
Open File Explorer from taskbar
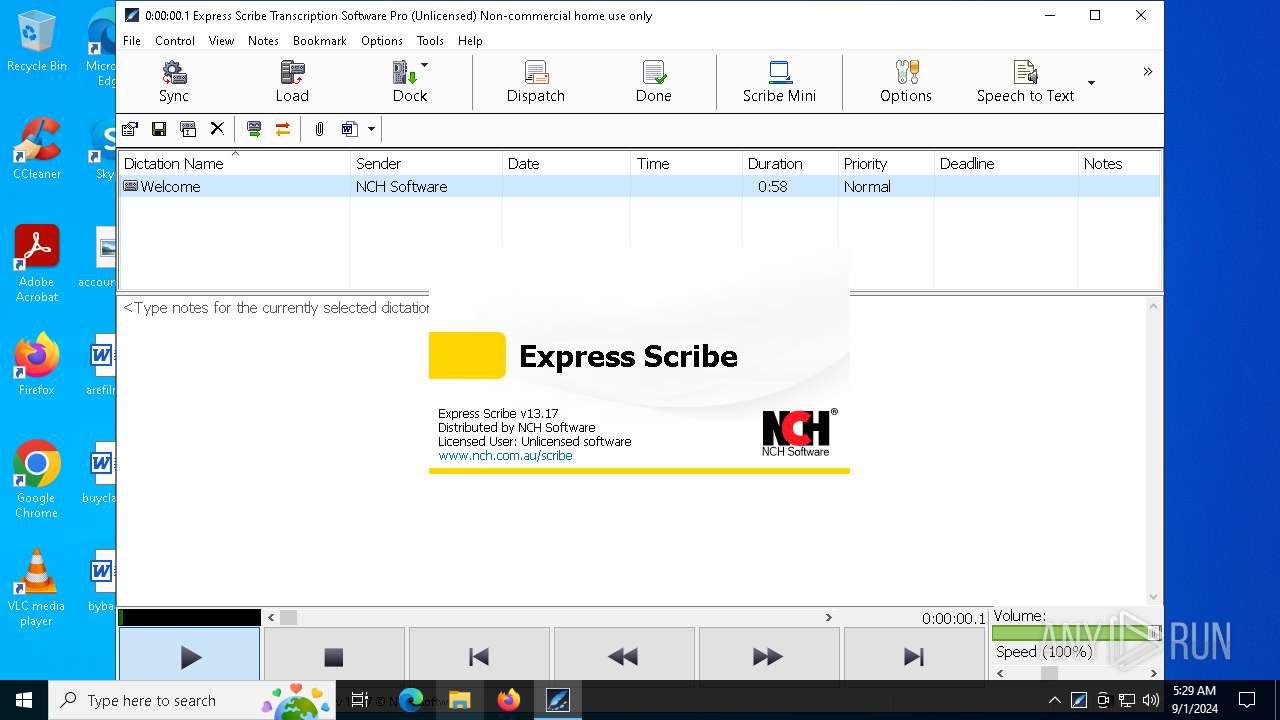460,700
